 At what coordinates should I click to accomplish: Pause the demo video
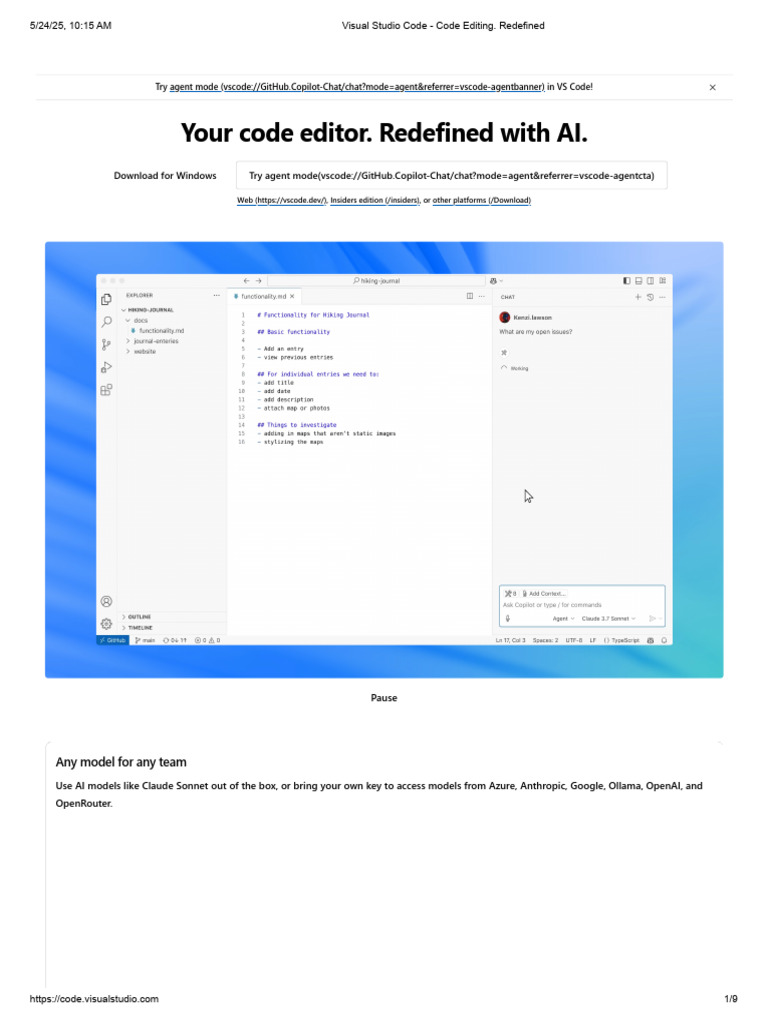click(x=384, y=698)
